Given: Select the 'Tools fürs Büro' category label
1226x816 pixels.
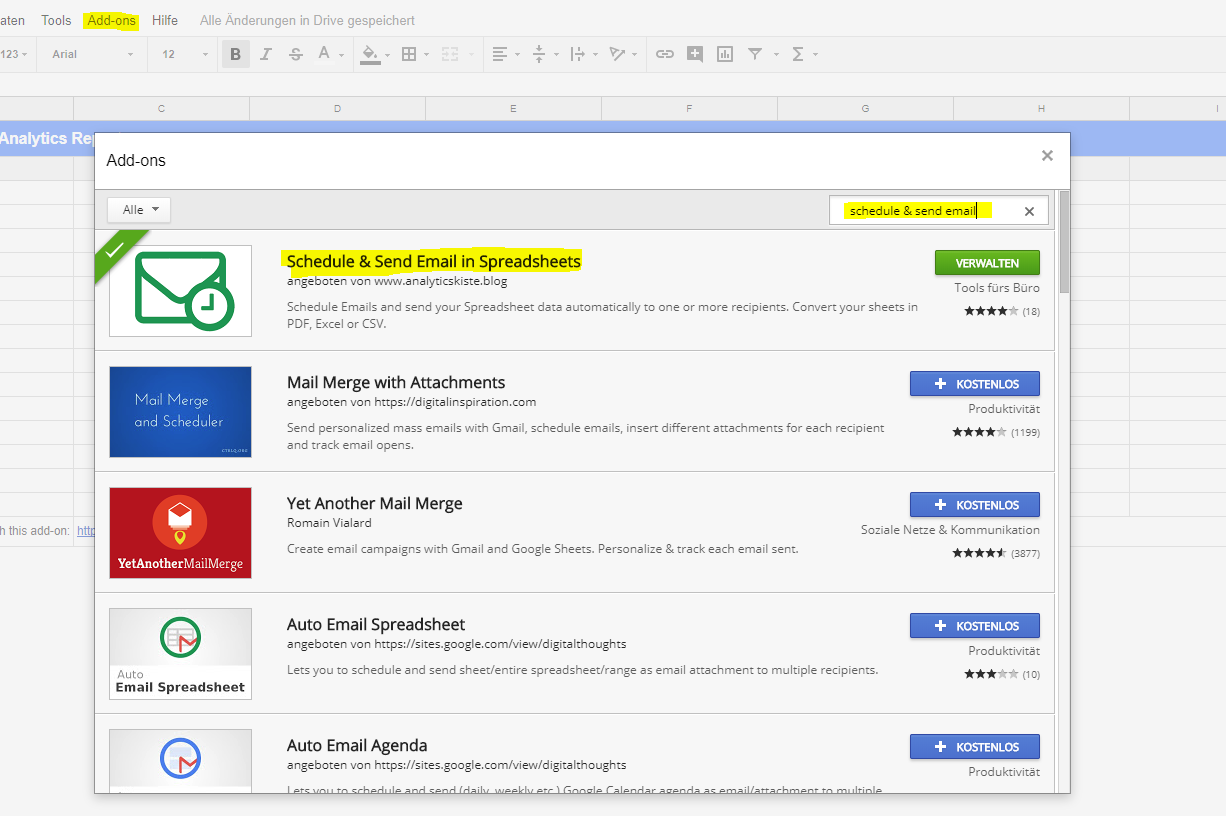Looking at the screenshot, I should click(x=997, y=288).
